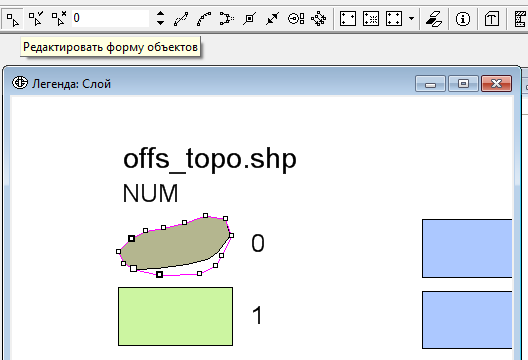Maximize the Легенда: Слой window
528x360 pixels.
tap(463, 84)
